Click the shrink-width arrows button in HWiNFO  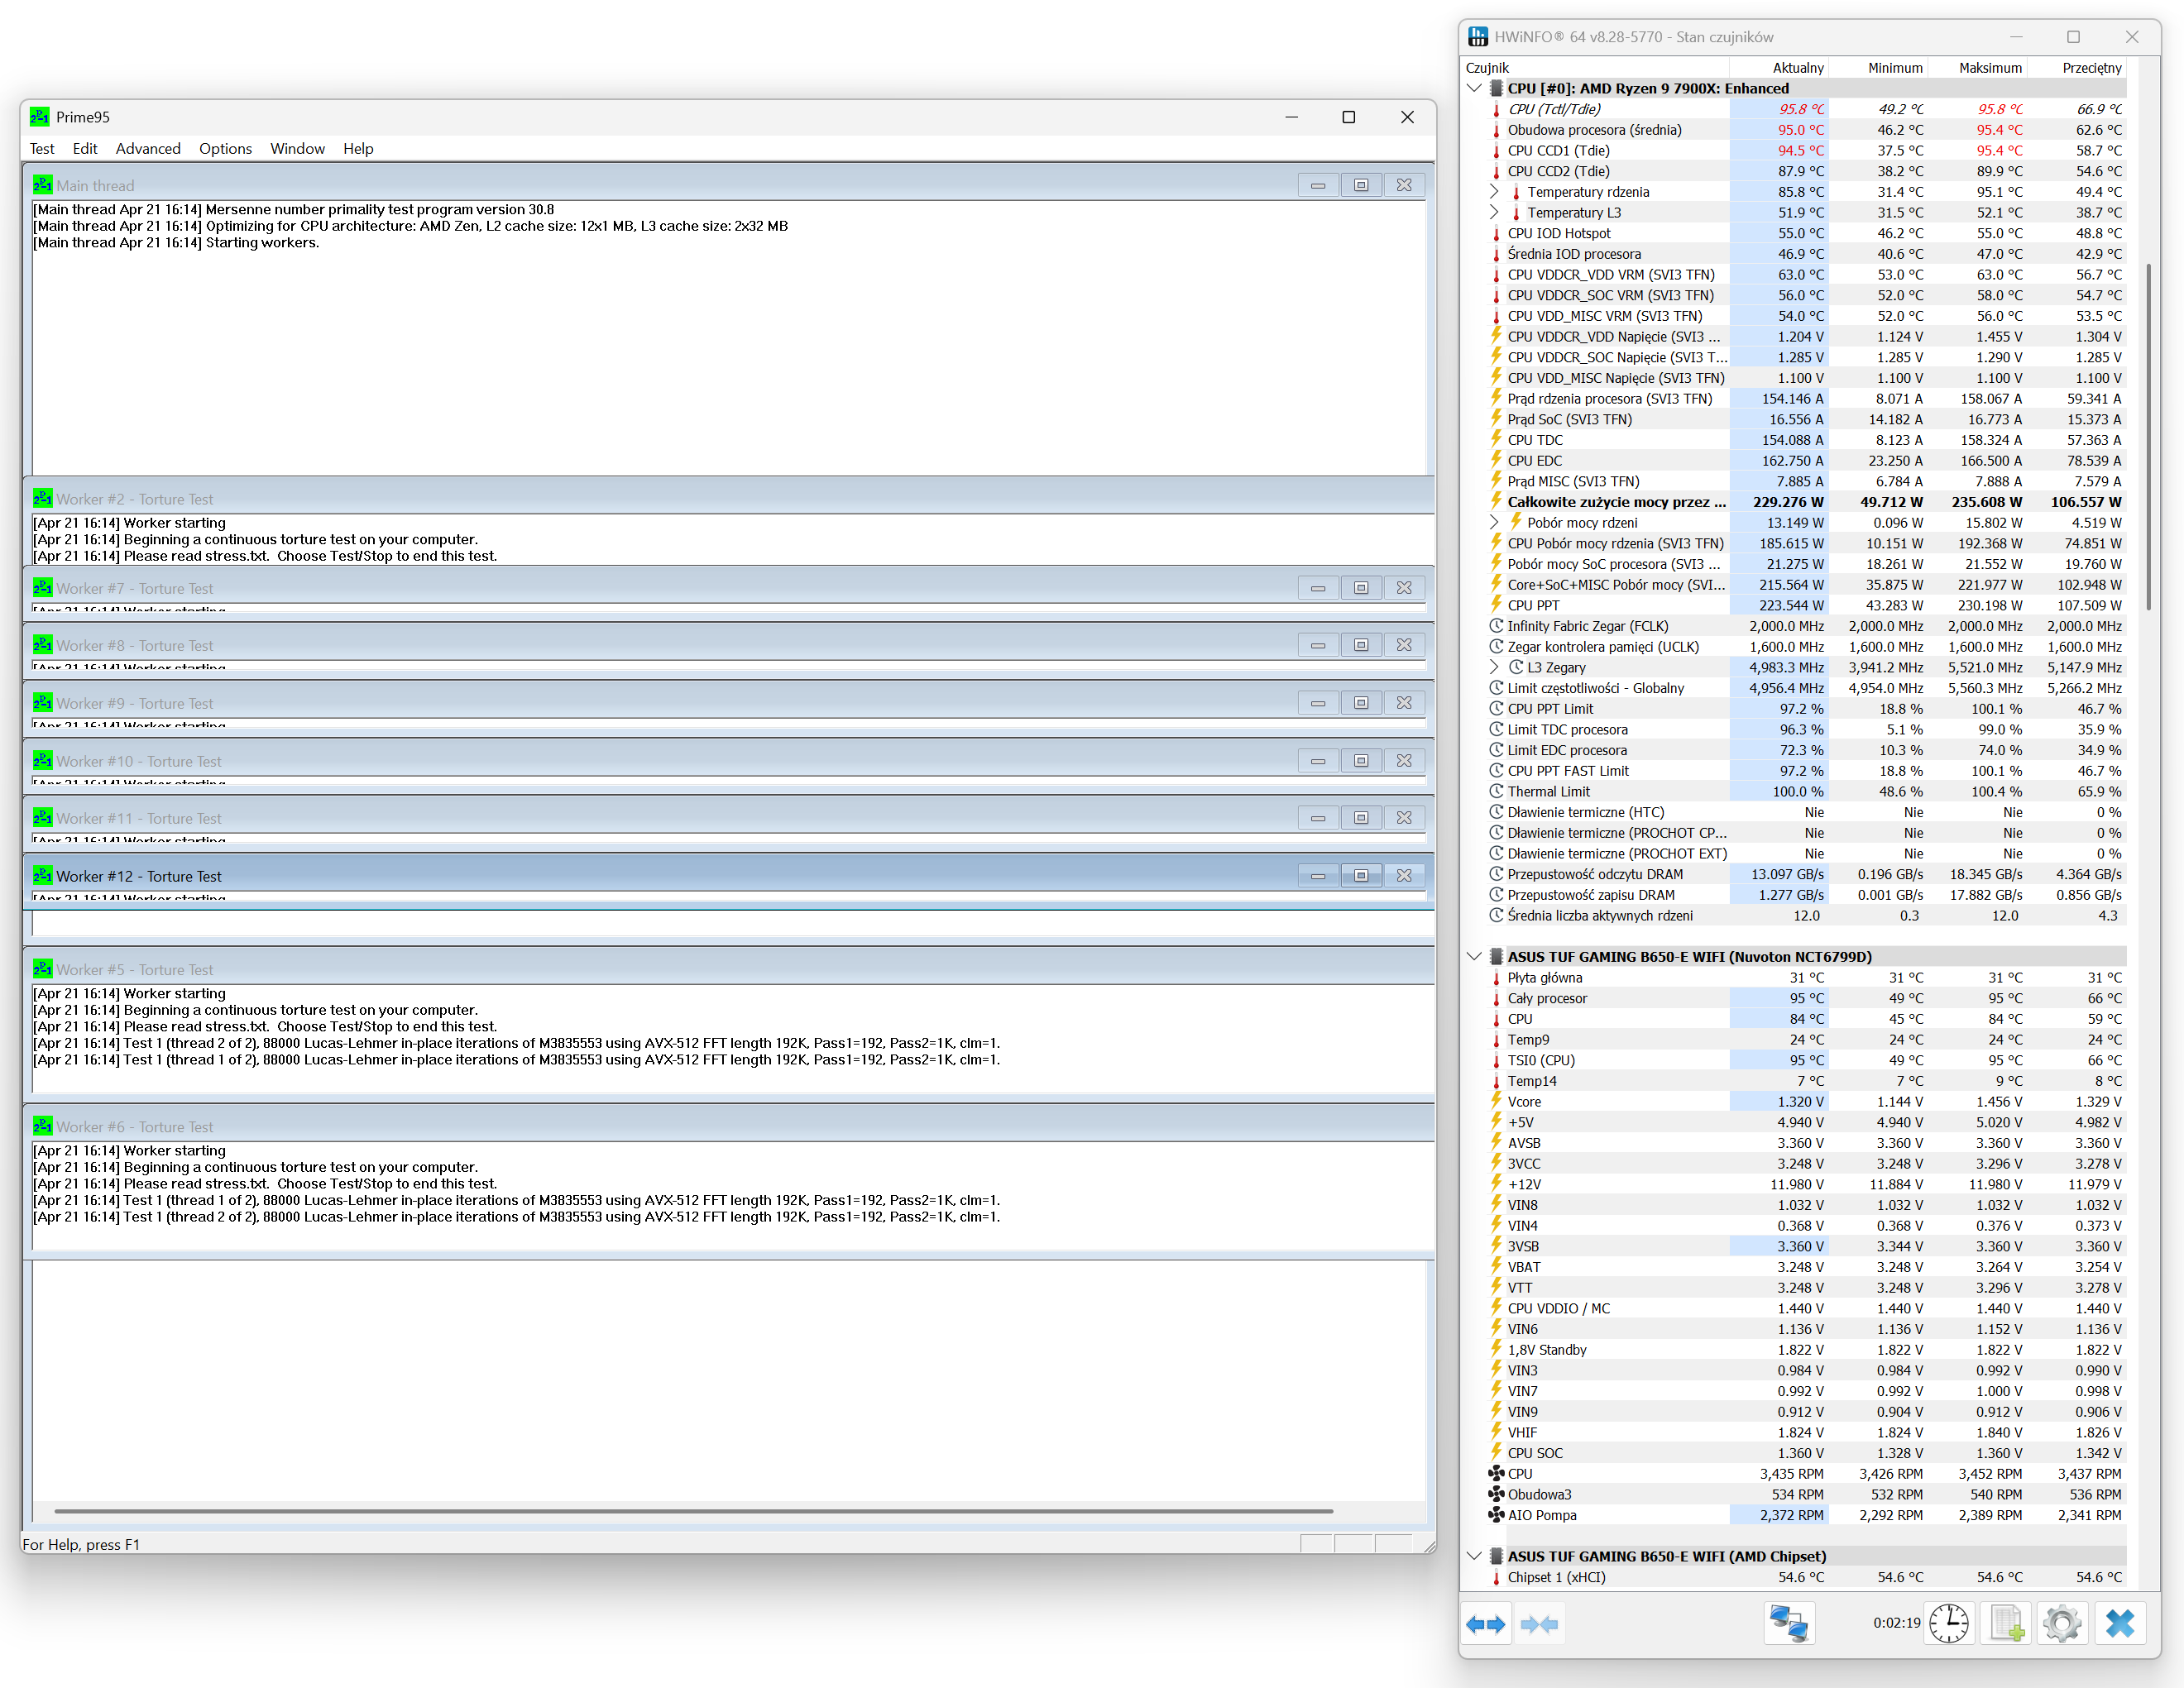(1539, 1624)
